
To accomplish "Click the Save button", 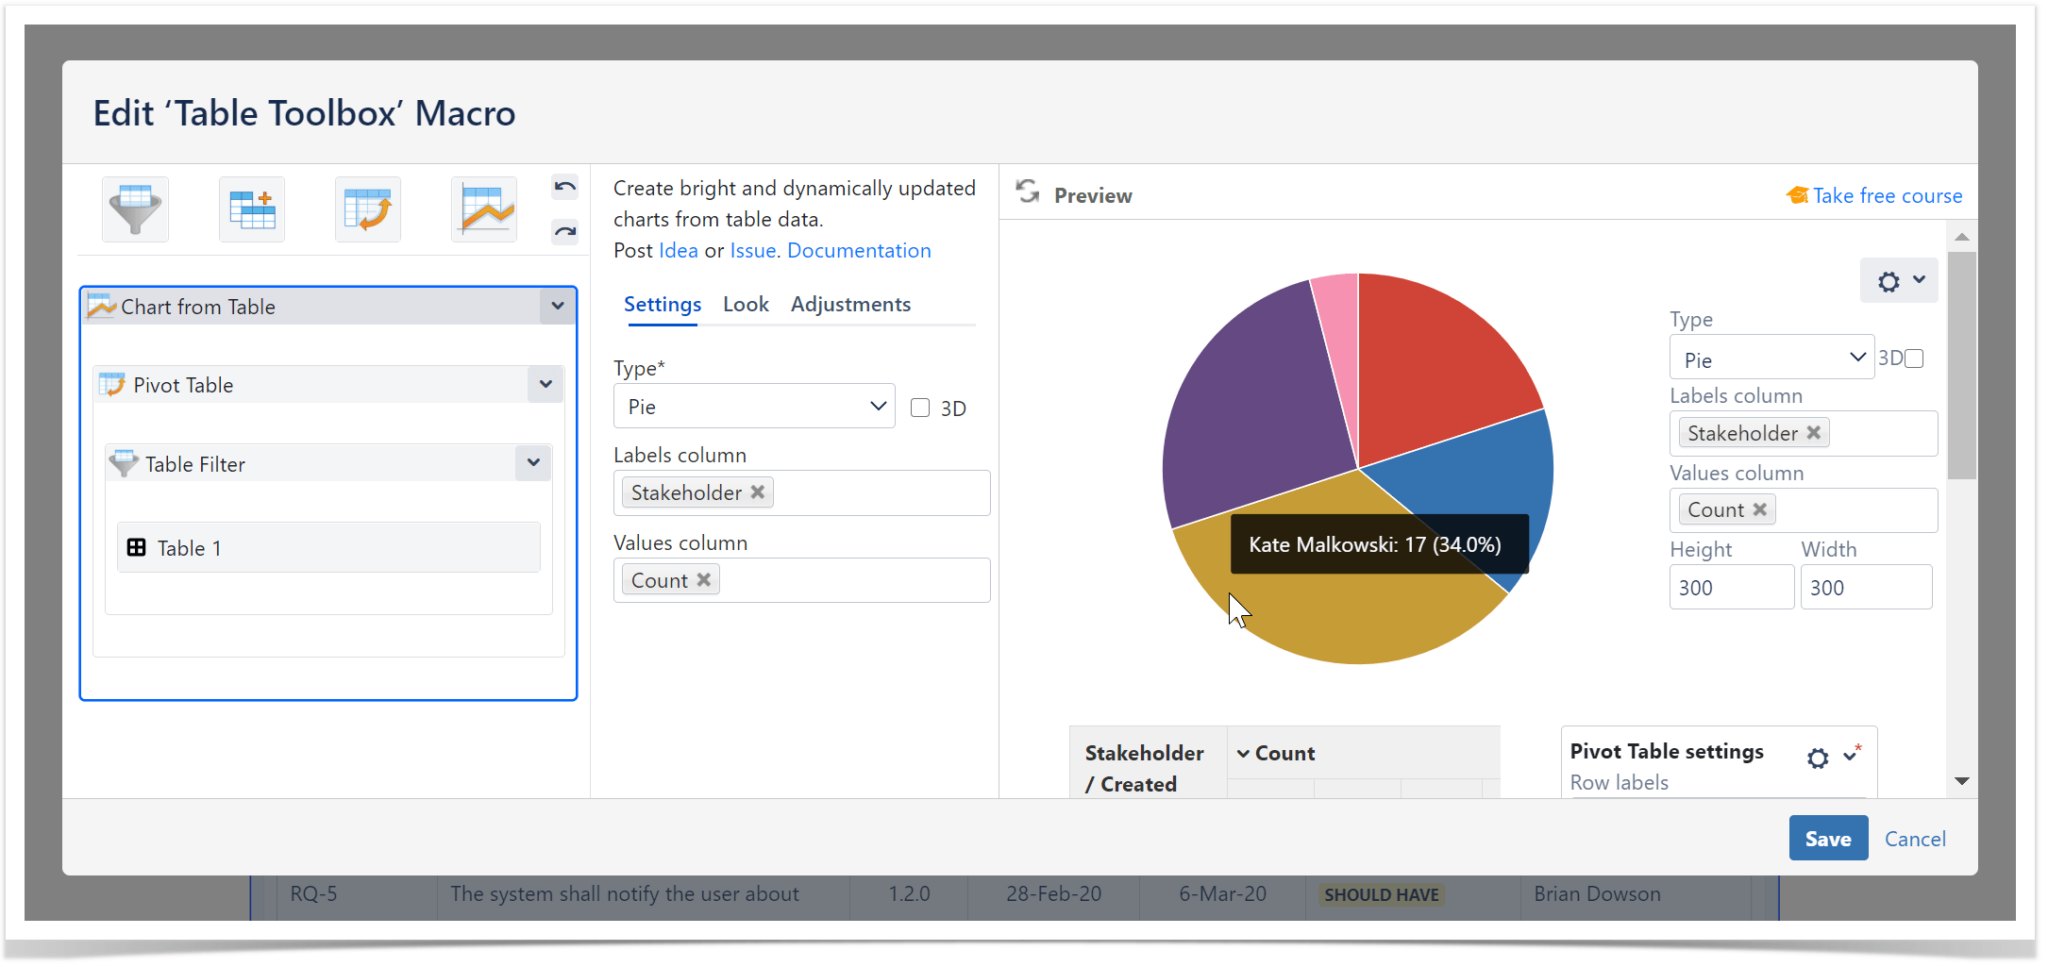I will [x=1827, y=838].
